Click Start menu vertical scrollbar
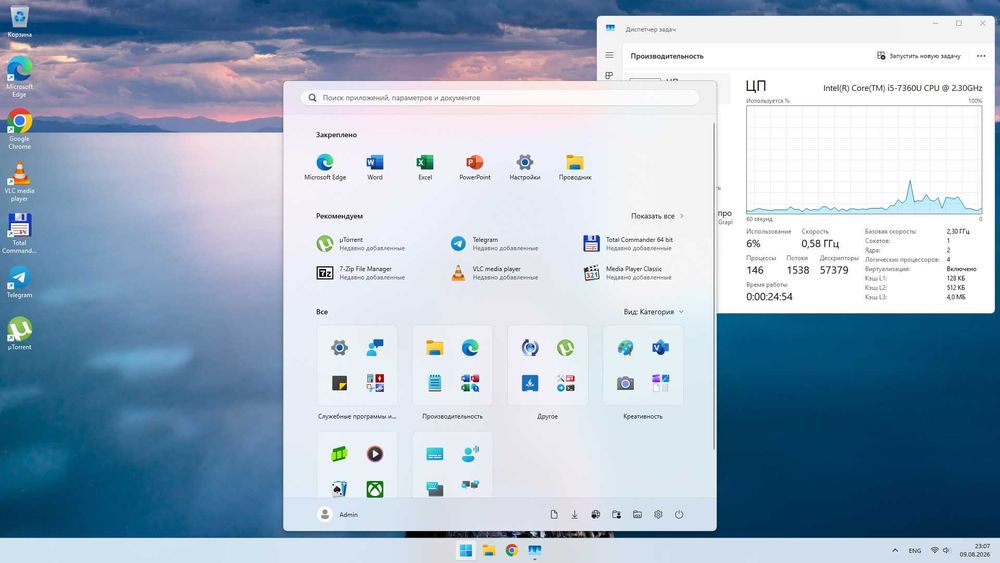Image resolution: width=1000 pixels, height=563 pixels. coord(713,287)
